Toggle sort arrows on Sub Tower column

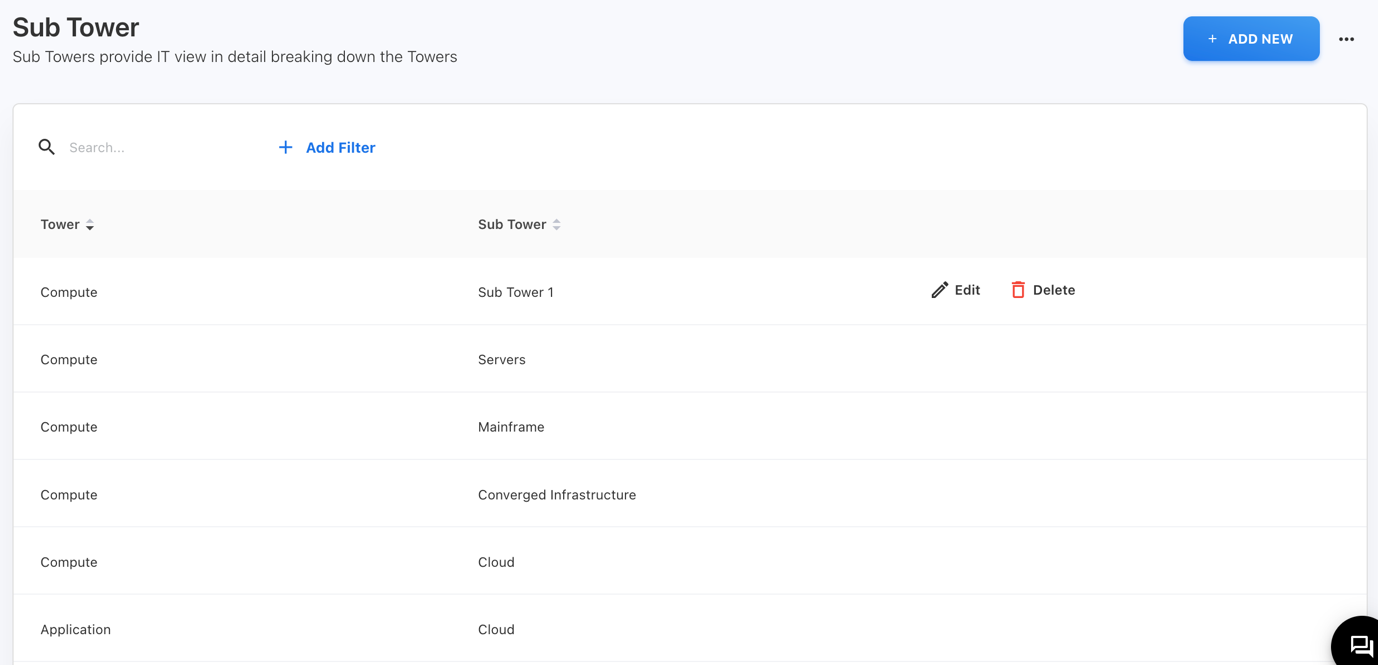(x=557, y=225)
